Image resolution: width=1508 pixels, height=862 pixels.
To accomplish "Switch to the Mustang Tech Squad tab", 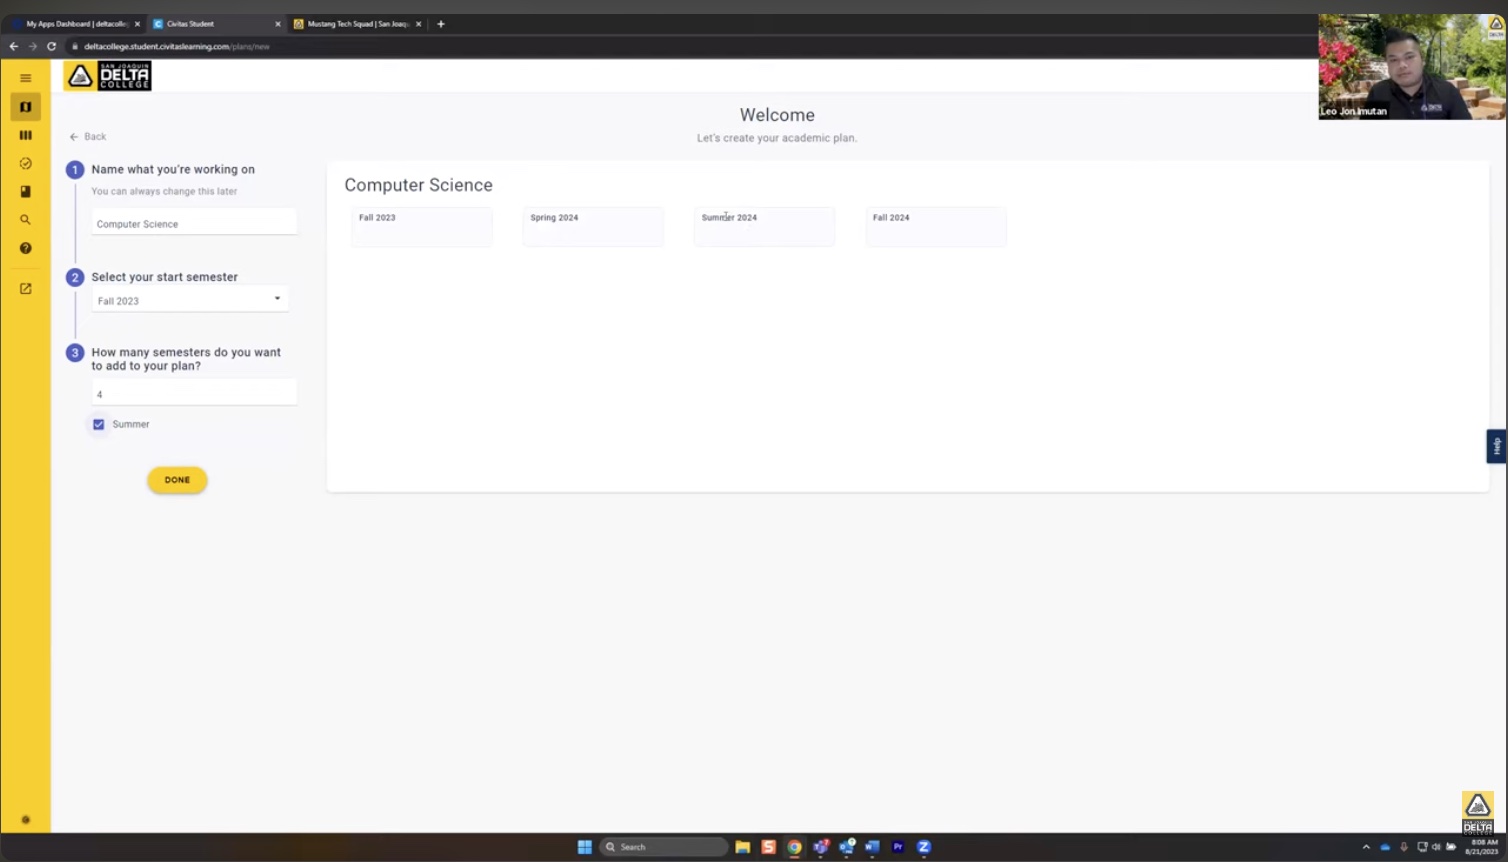I will pos(355,23).
